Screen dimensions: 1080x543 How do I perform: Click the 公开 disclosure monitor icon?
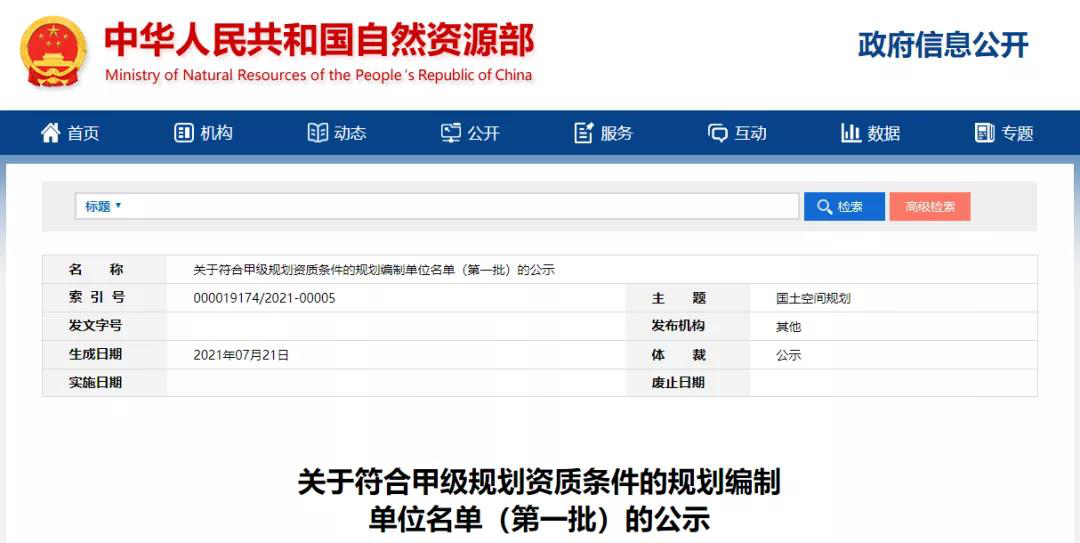coord(451,133)
